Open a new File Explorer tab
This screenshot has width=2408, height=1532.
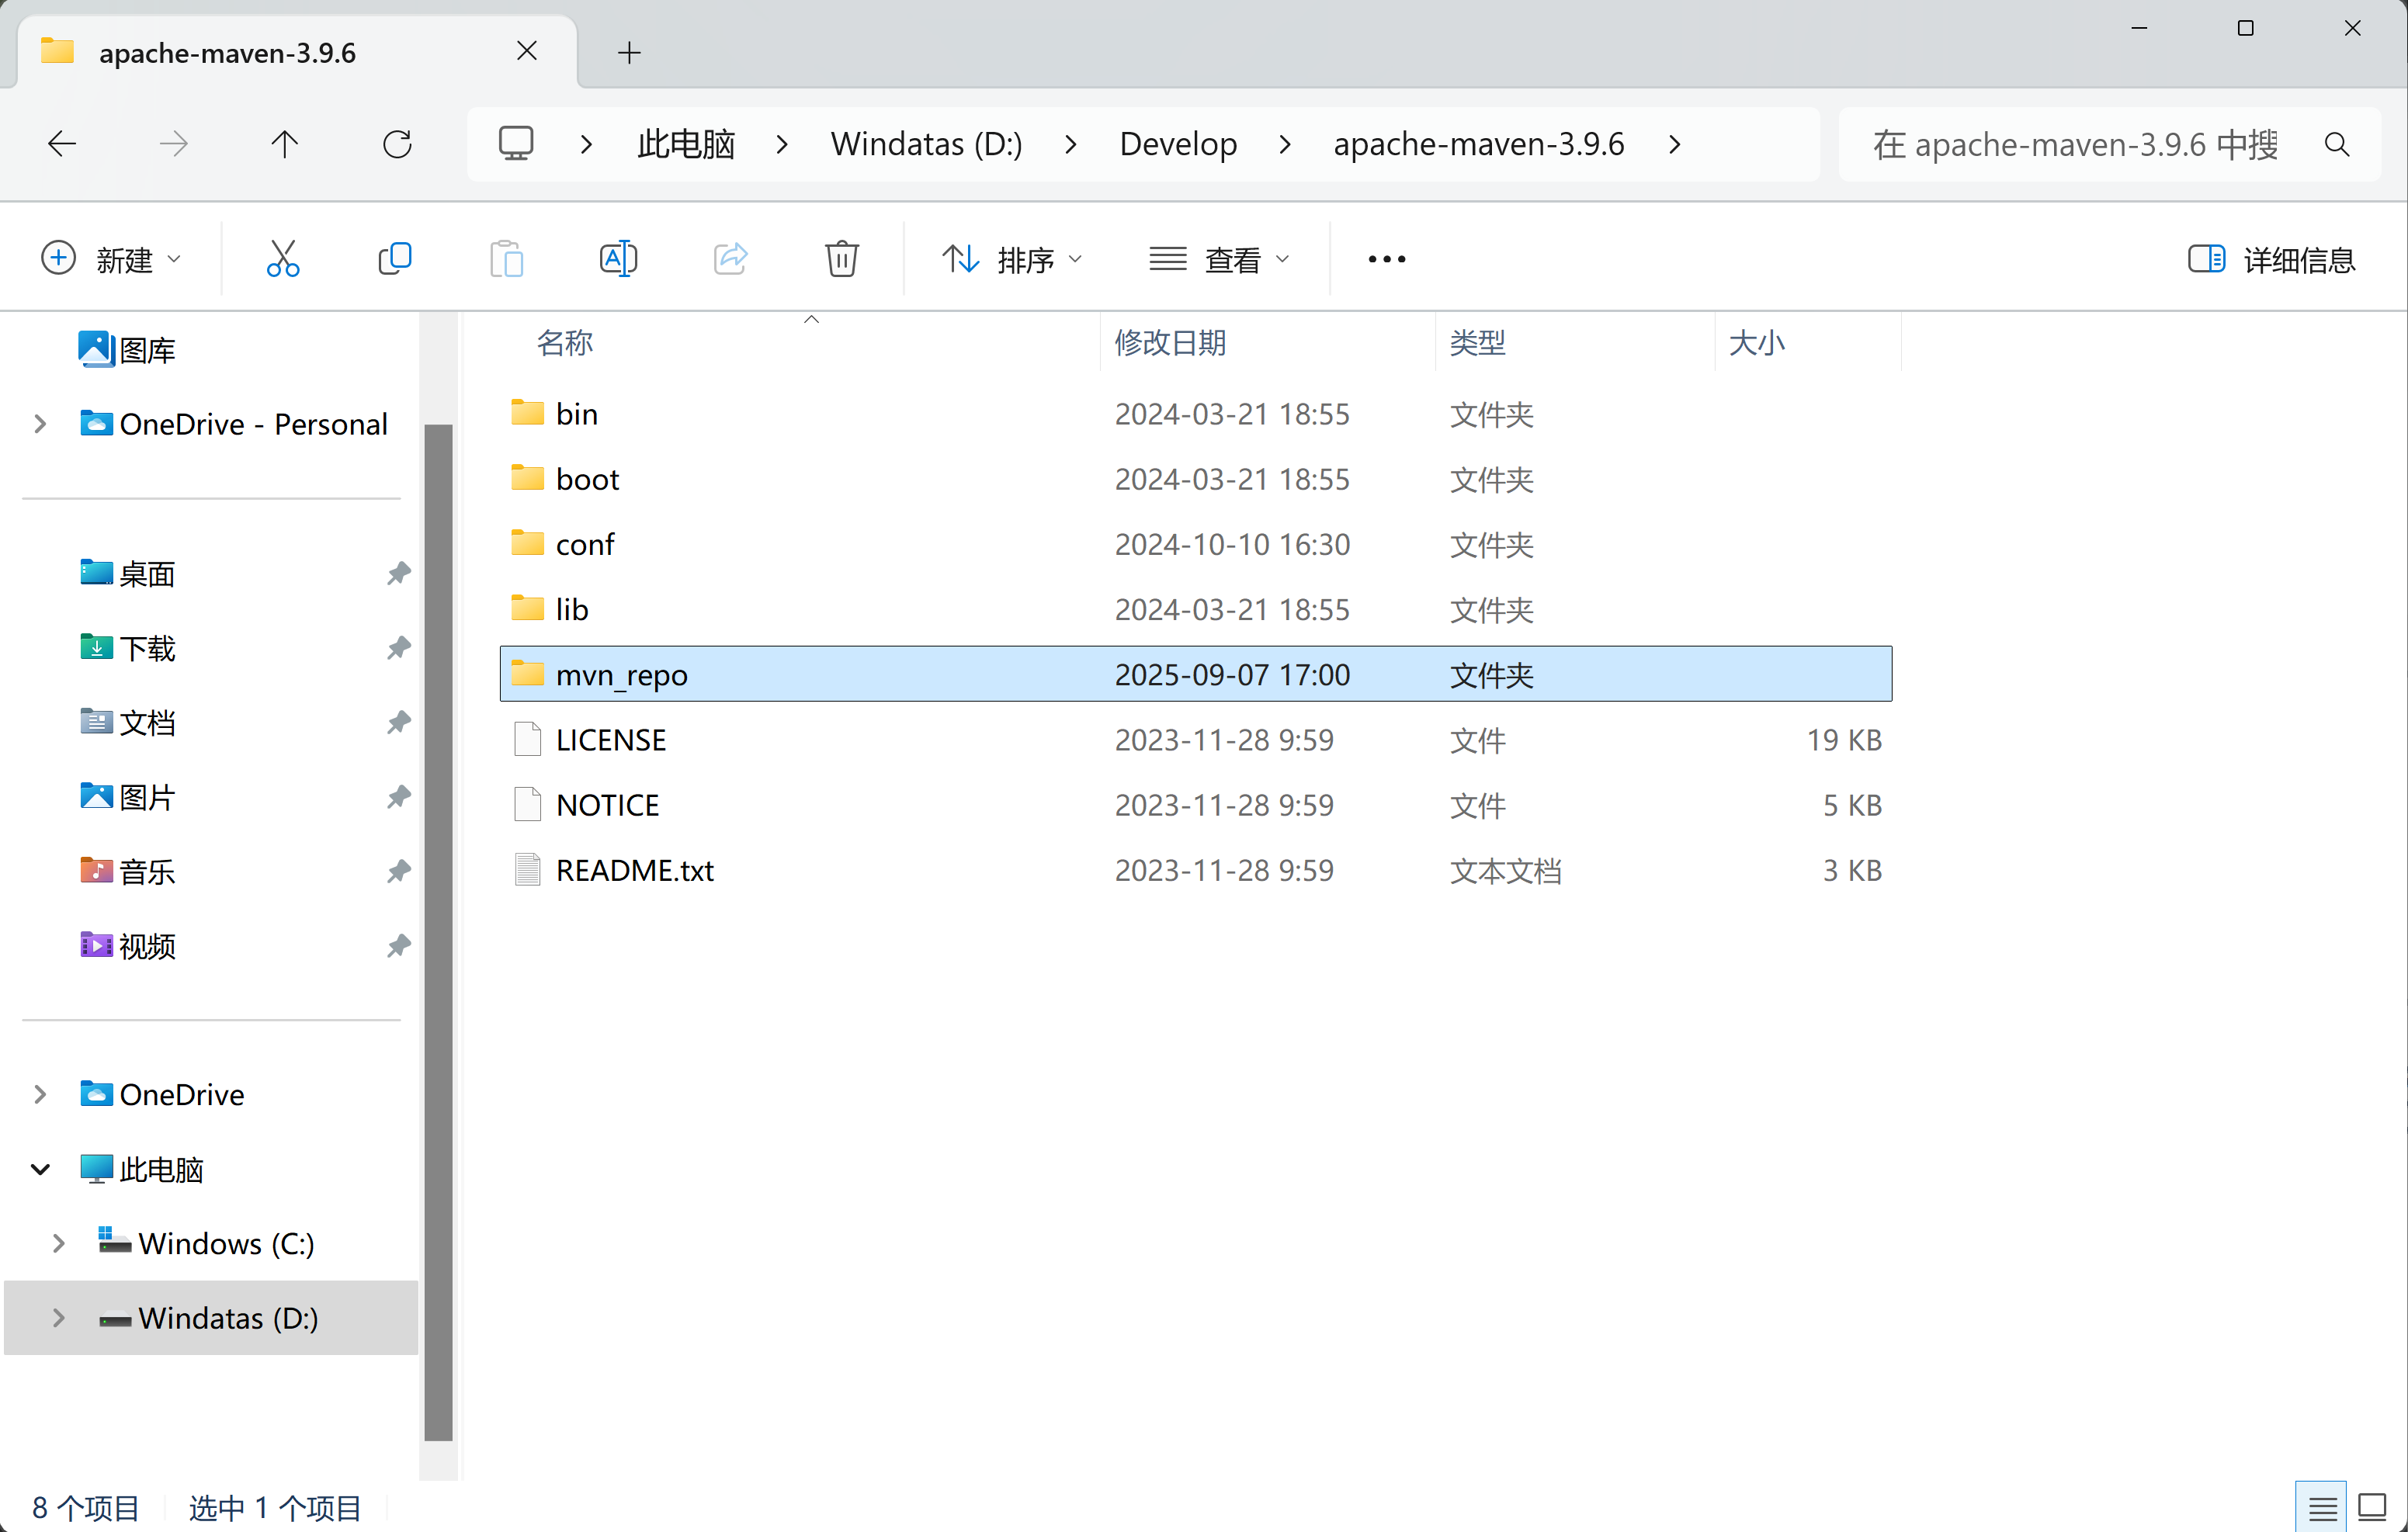click(x=629, y=52)
